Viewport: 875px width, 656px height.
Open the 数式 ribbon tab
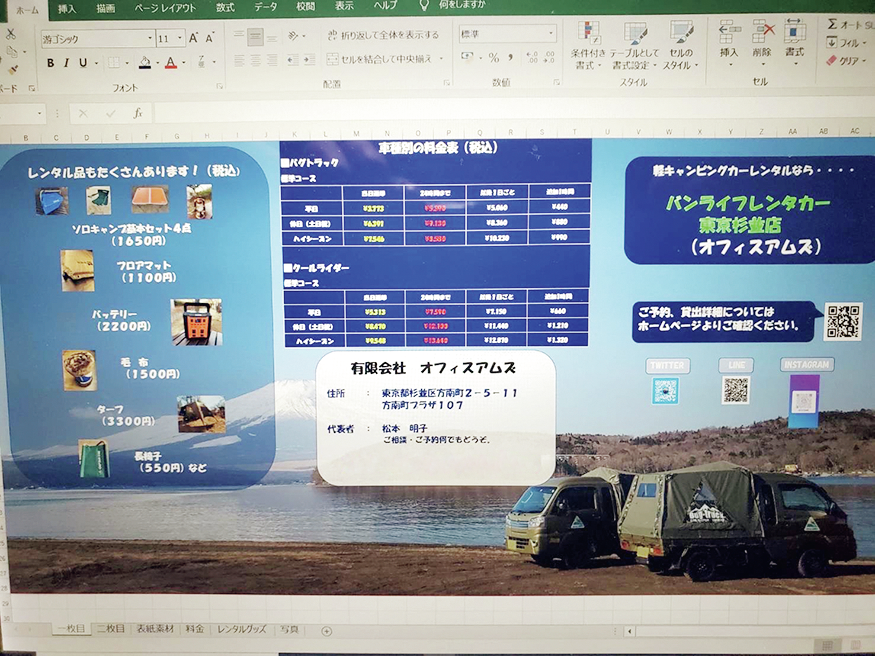[225, 7]
